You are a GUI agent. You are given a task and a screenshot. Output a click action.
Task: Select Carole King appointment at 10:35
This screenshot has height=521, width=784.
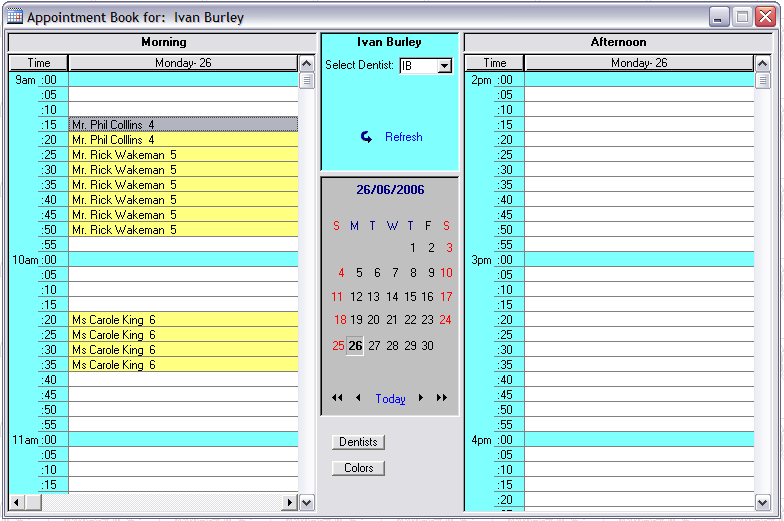(x=184, y=364)
